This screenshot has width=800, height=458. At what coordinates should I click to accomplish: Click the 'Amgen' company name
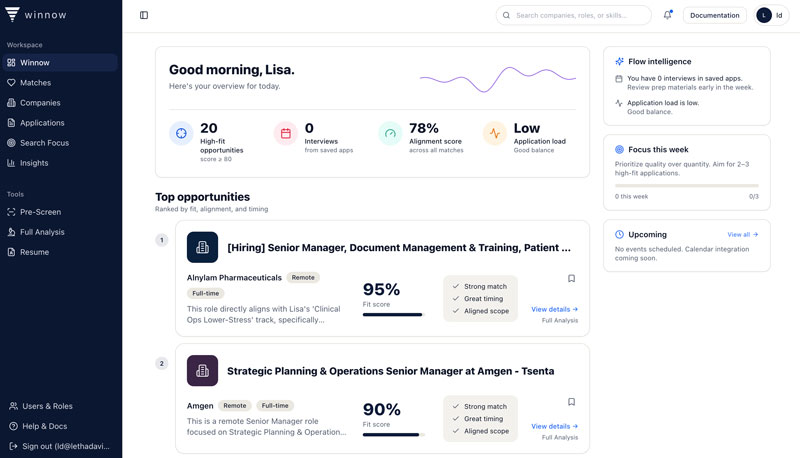tap(200, 406)
